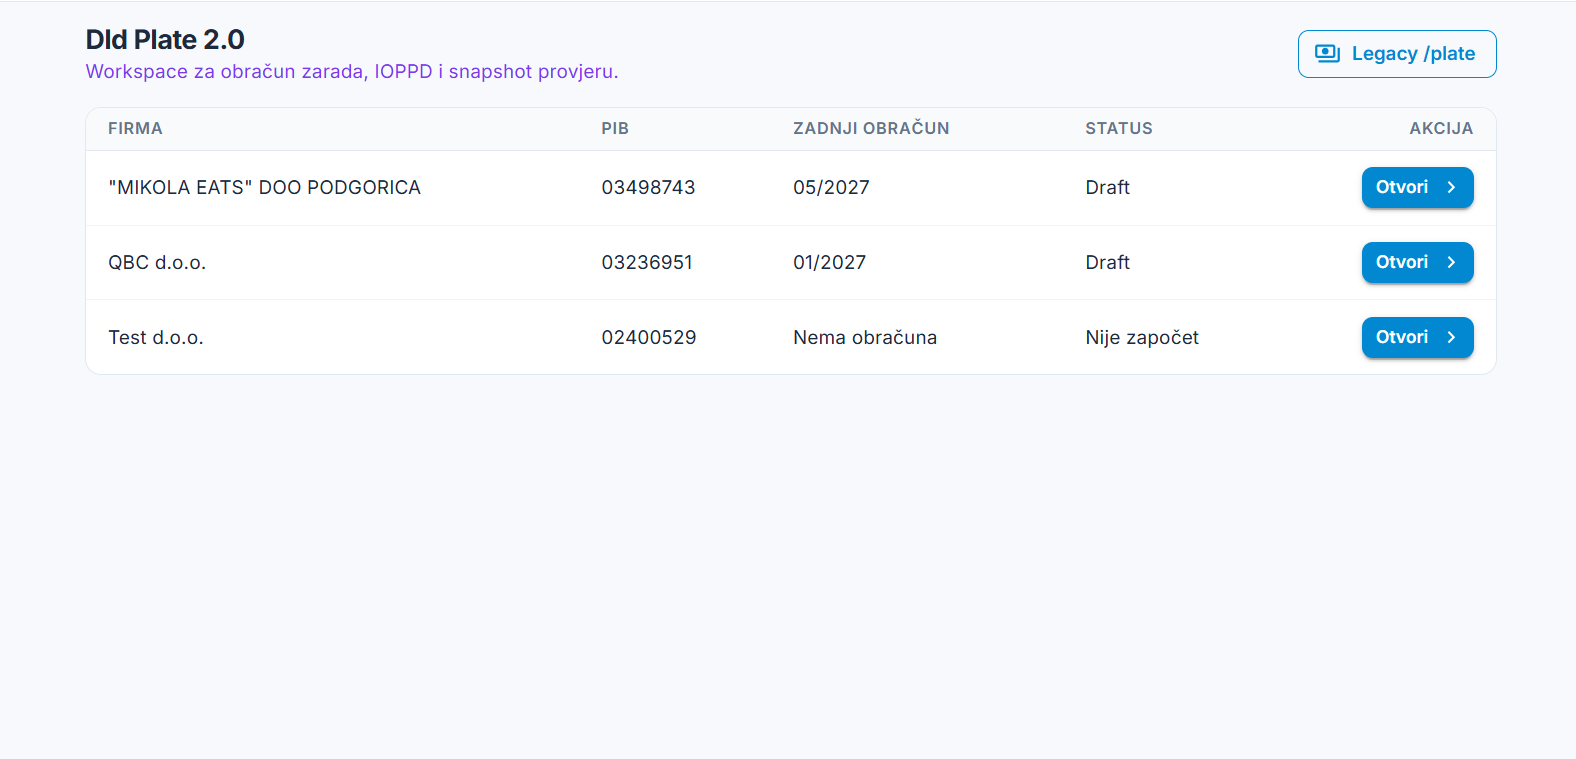This screenshot has width=1576, height=759.
Task: Click Draft status in the MIKOLA EATS row
Action: 1107,188
